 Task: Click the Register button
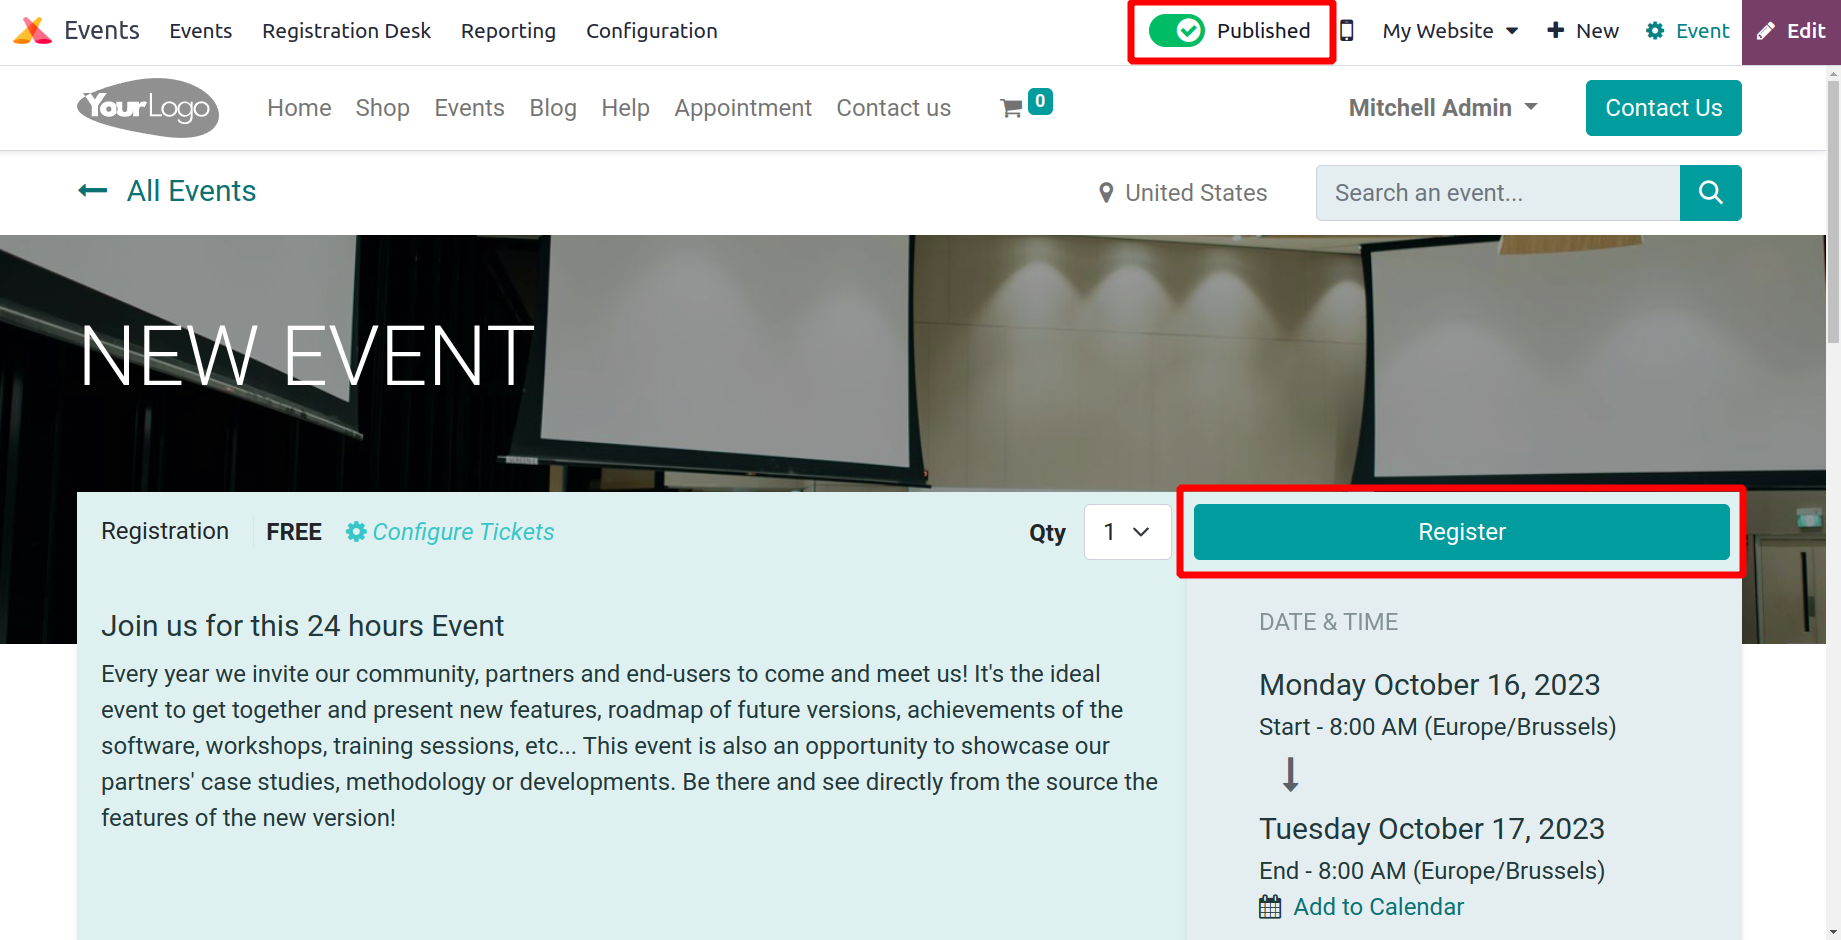coord(1461,532)
